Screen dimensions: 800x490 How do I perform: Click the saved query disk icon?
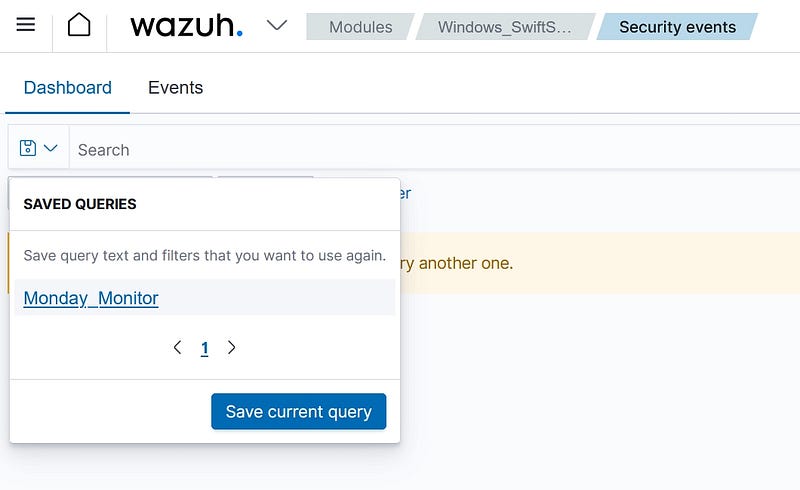pos(28,149)
